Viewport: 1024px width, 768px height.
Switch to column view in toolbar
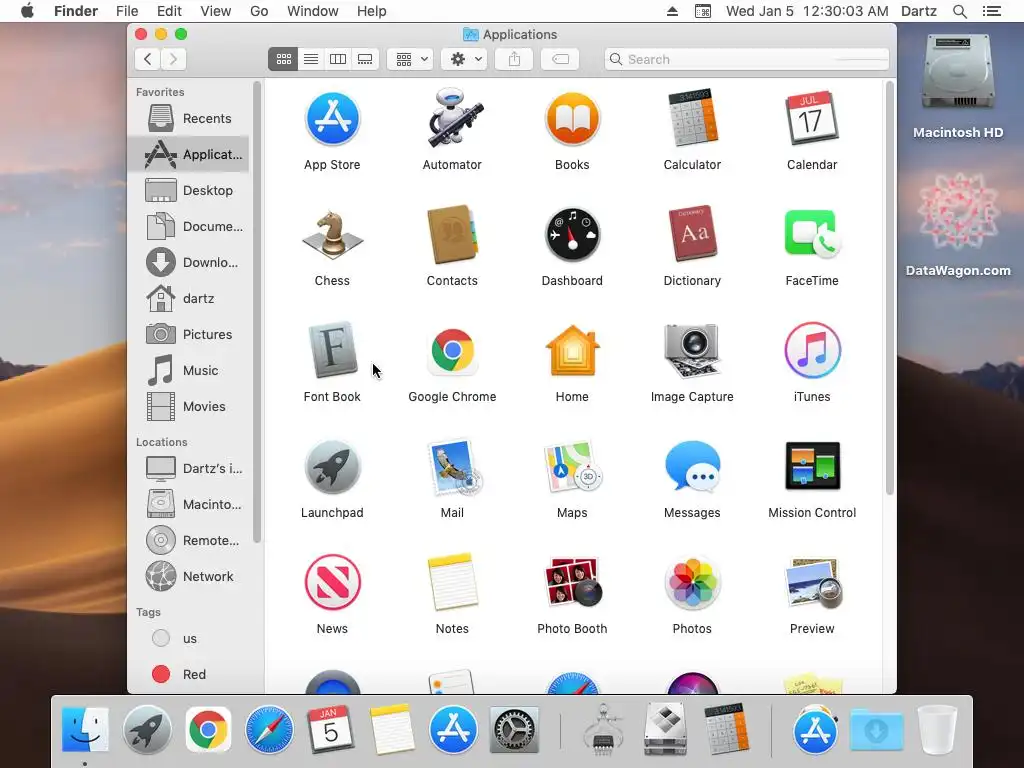(338, 59)
